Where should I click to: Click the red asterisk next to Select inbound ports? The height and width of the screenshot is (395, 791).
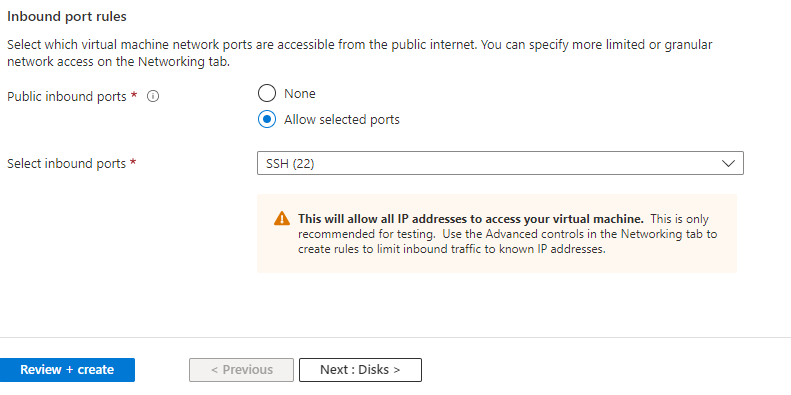pyautogui.click(x=133, y=162)
